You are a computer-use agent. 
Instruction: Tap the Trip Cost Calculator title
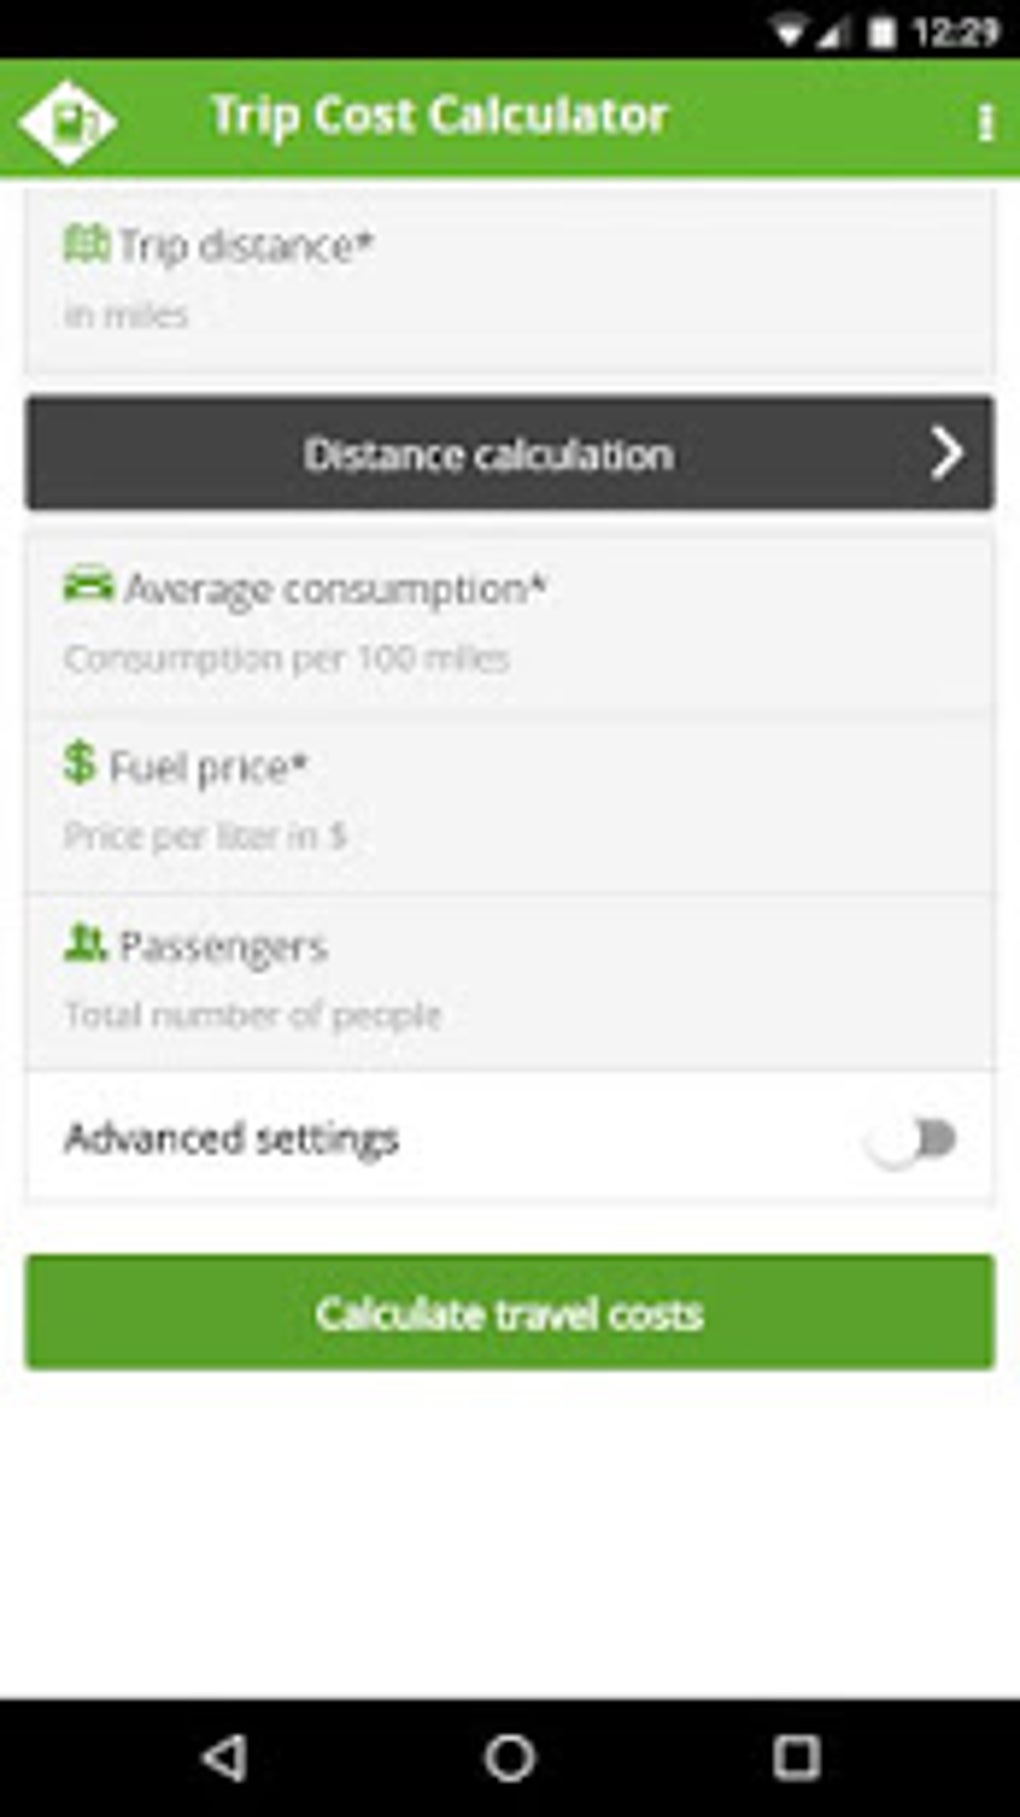439,116
